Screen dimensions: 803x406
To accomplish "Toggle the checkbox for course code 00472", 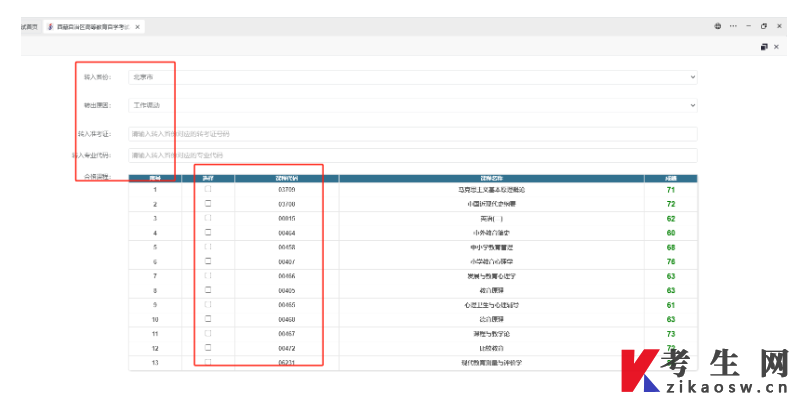I will click(208, 348).
